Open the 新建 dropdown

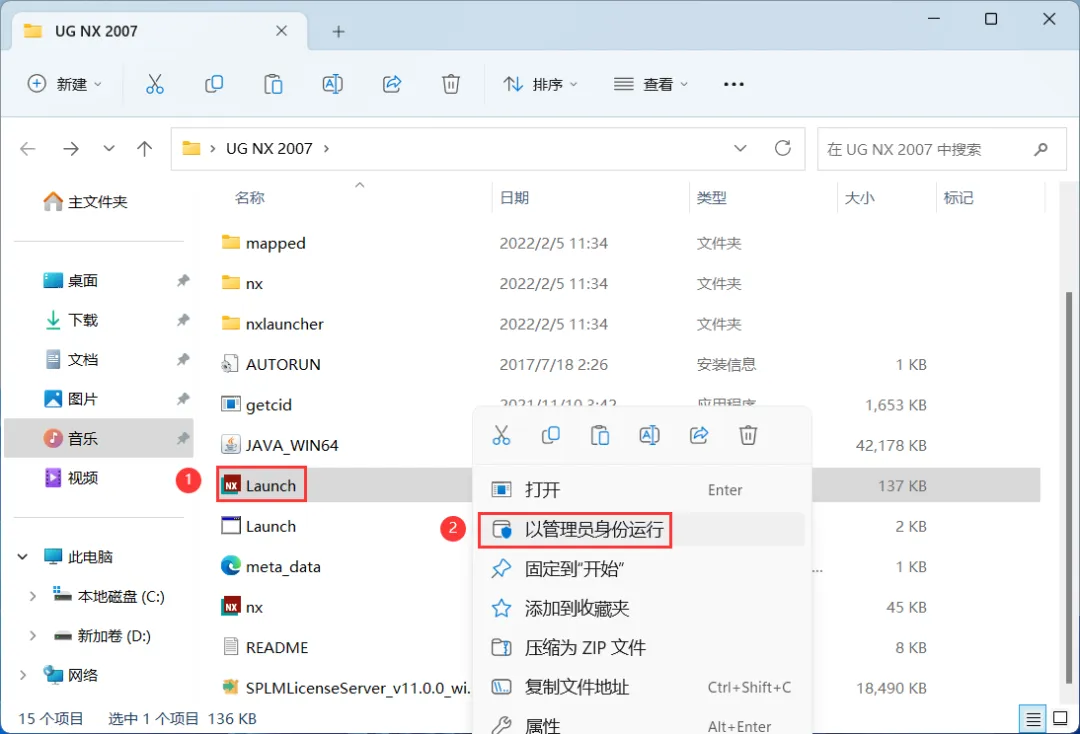tap(64, 84)
